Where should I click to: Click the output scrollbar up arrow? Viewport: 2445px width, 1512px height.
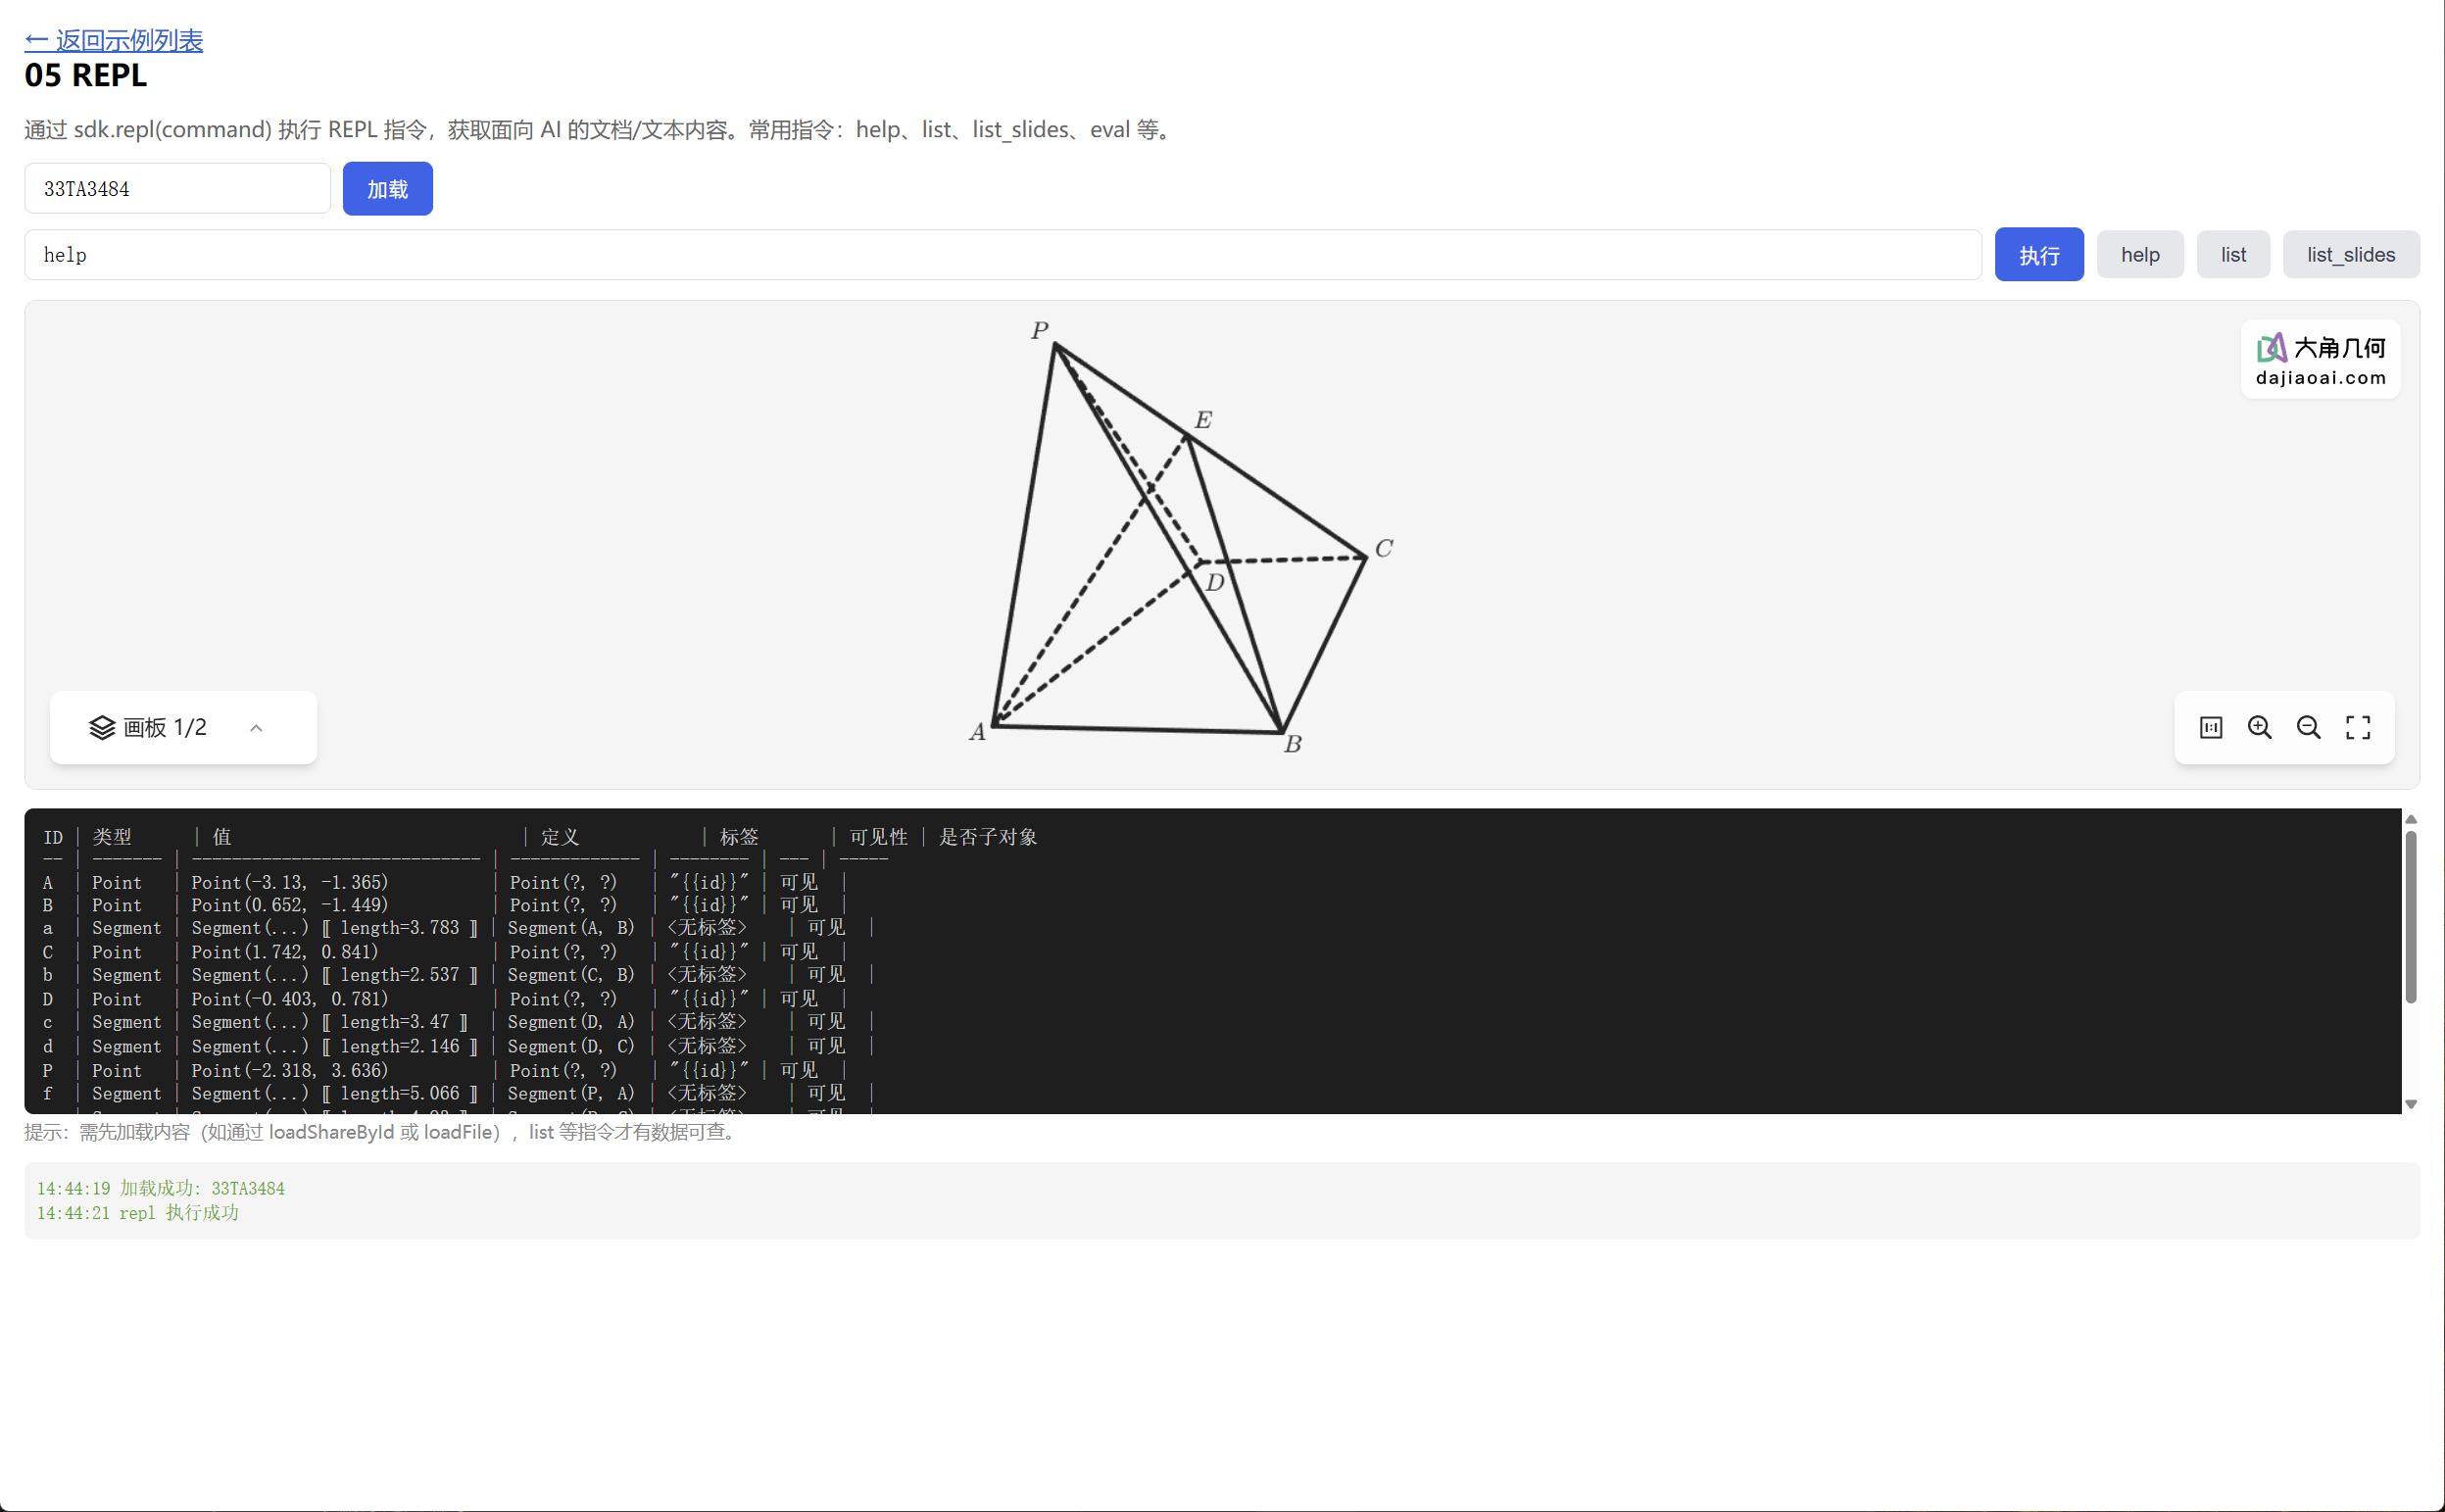tap(2411, 819)
